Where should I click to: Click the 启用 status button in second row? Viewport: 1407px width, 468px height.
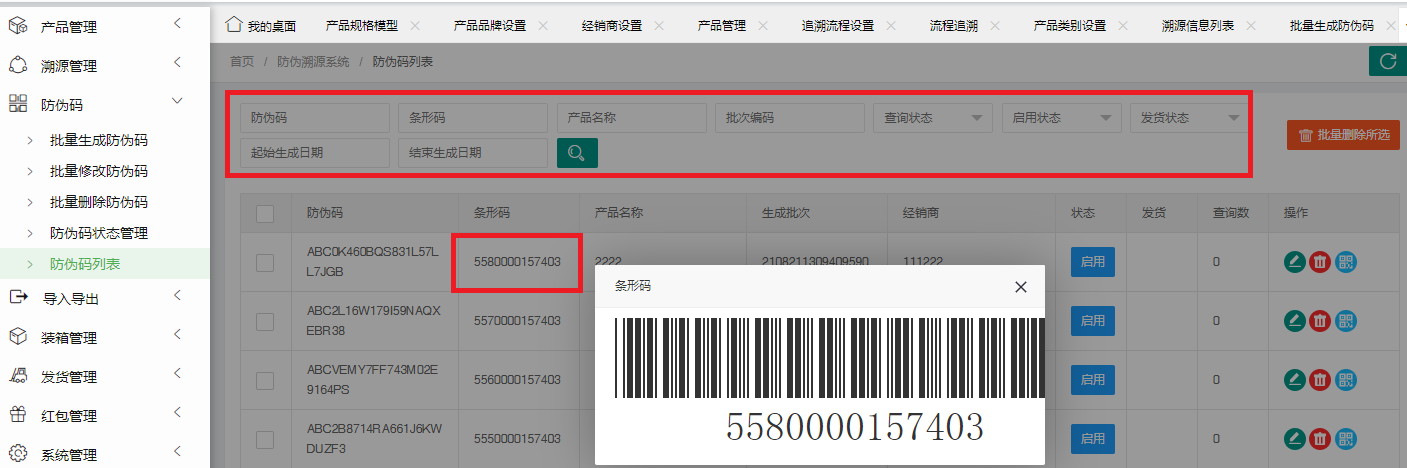pyautogui.click(x=1092, y=321)
